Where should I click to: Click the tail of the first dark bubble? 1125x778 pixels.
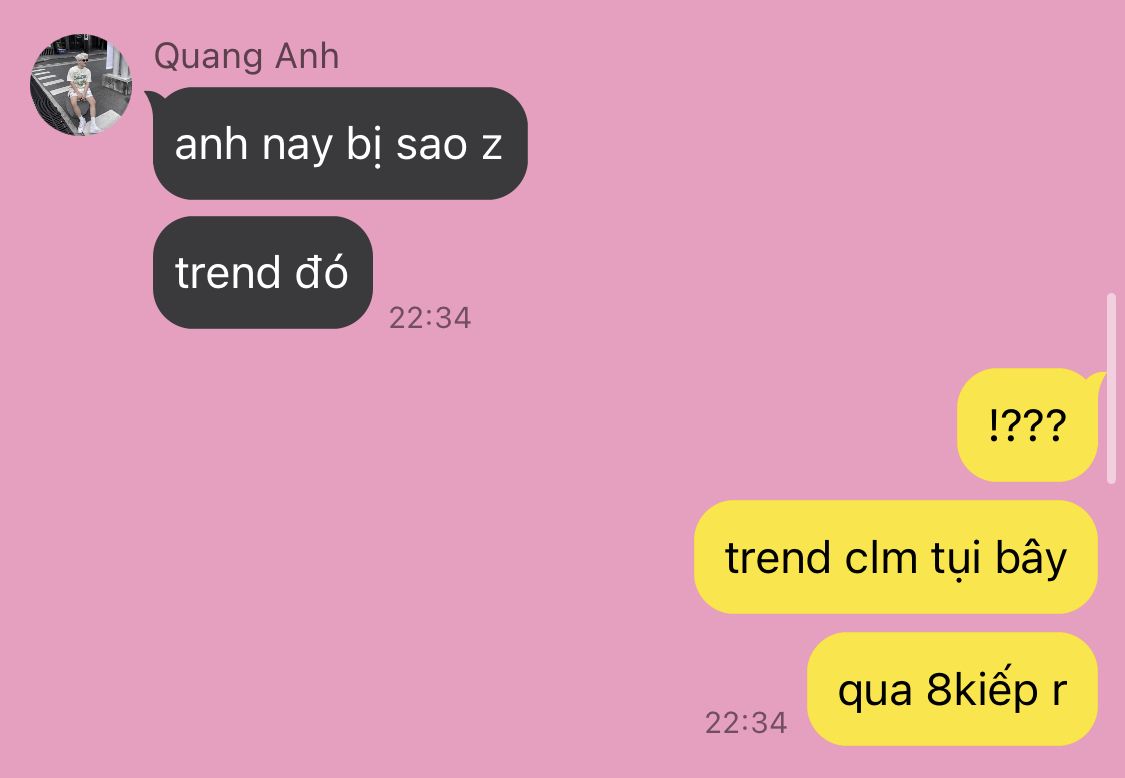pyautogui.click(x=153, y=99)
